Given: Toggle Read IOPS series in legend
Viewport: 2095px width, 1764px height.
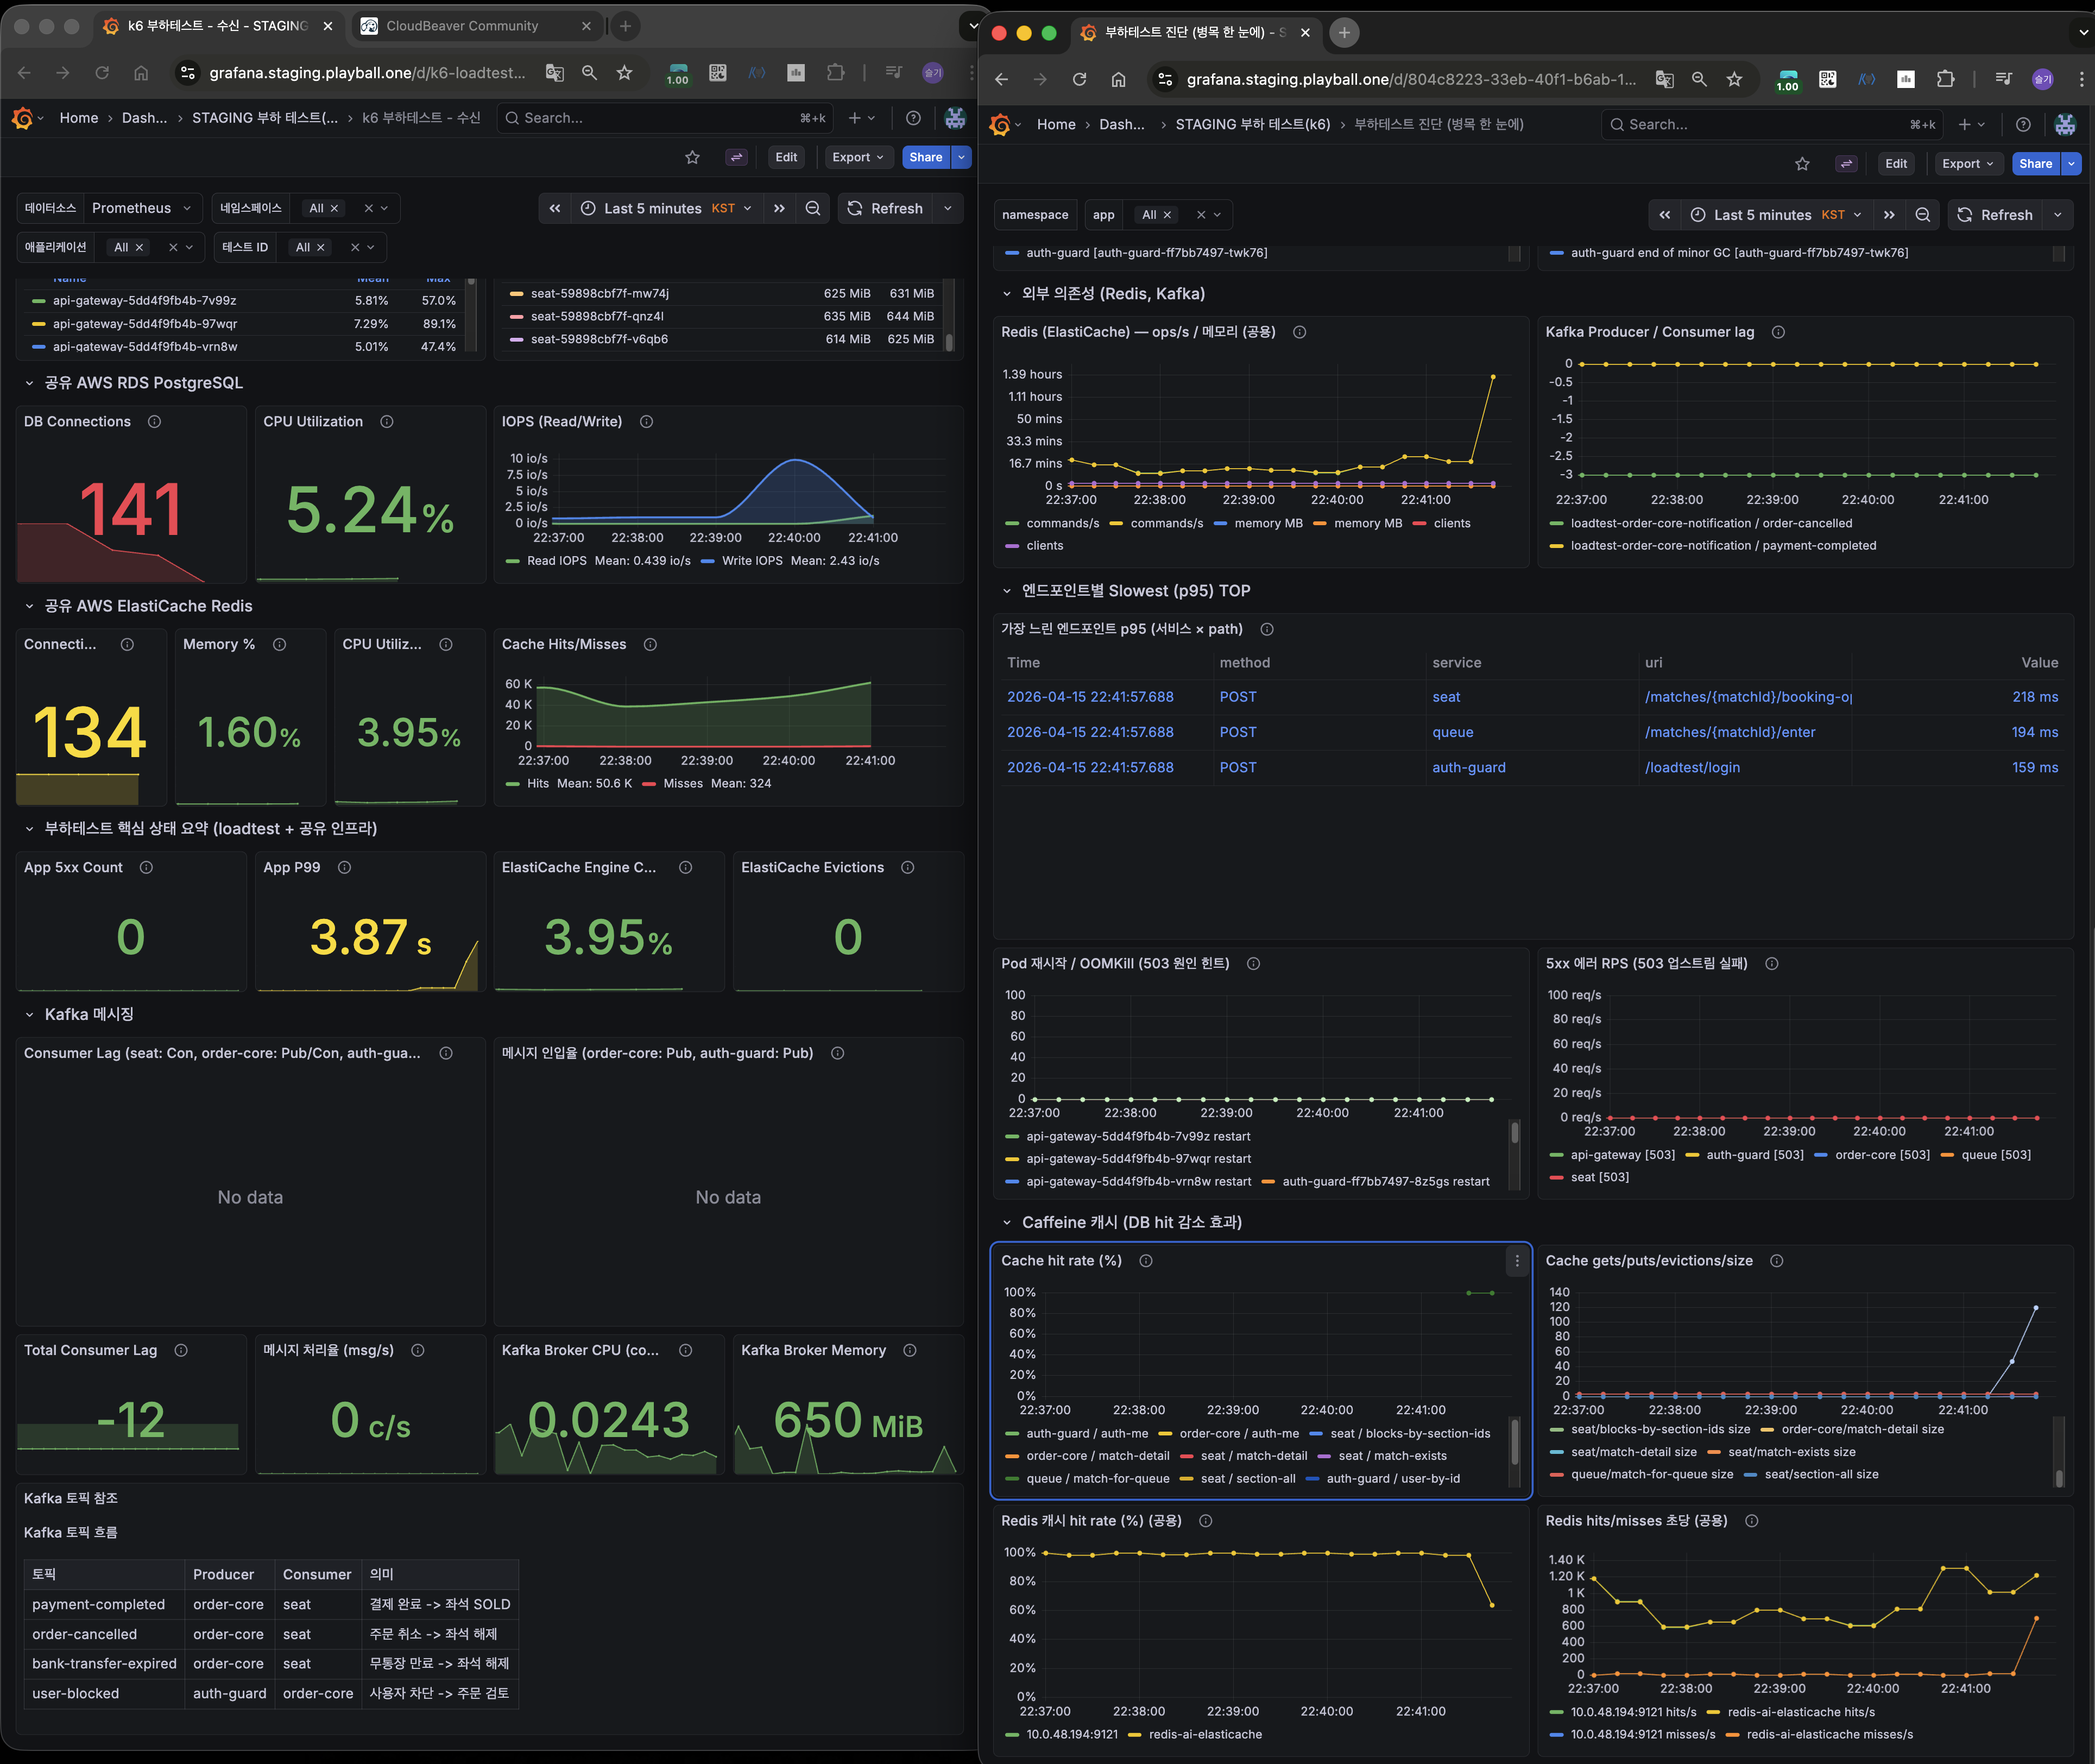Looking at the screenshot, I should [556, 561].
